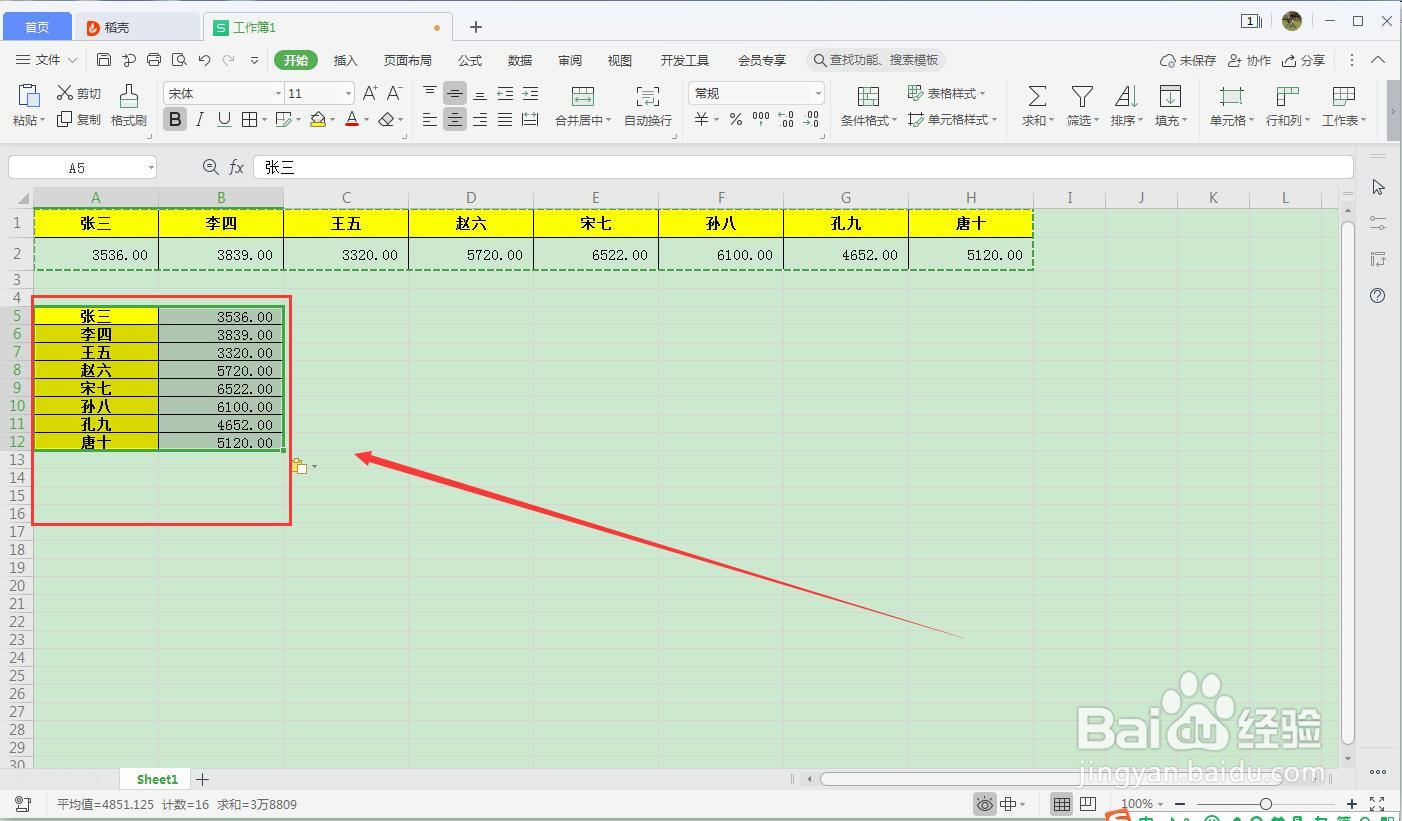Undo the last action
This screenshot has height=821, width=1402.
[x=204, y=60]
